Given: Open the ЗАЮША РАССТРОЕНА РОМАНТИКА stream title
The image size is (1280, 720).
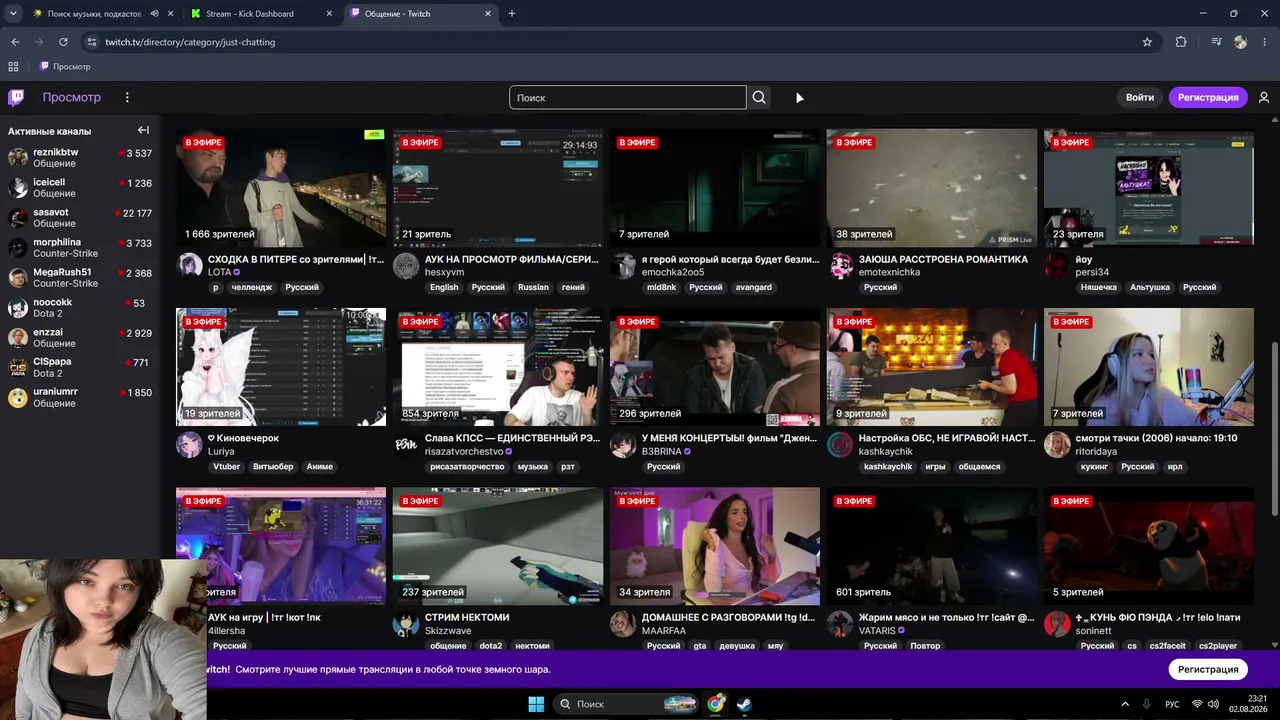Looking at the screenshot, I should pyautogui.click(x=943, y=259).
